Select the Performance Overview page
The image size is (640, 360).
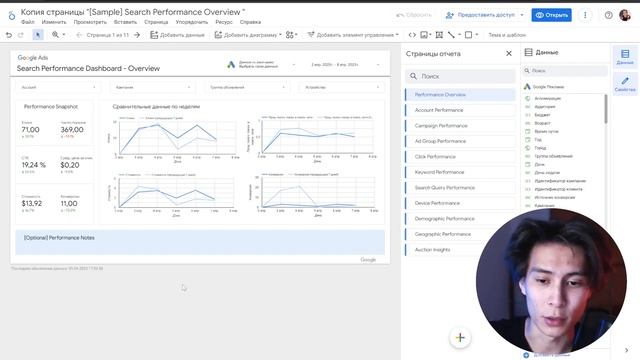[x=460, y=95]
